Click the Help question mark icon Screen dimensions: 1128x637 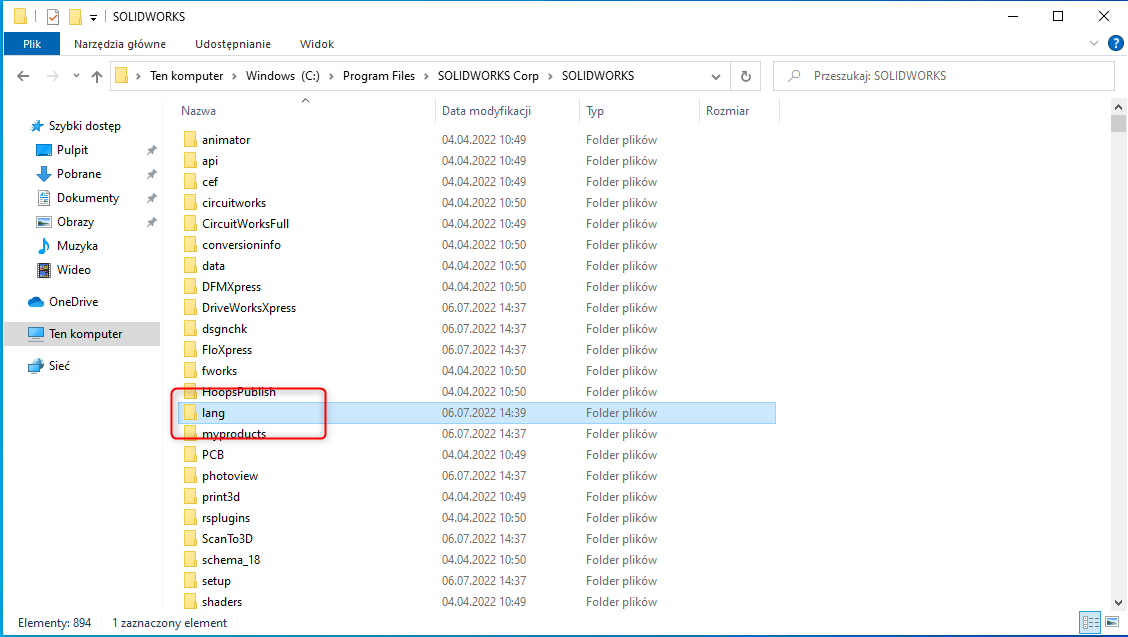pyautogui.click(x=1115, y=43)
